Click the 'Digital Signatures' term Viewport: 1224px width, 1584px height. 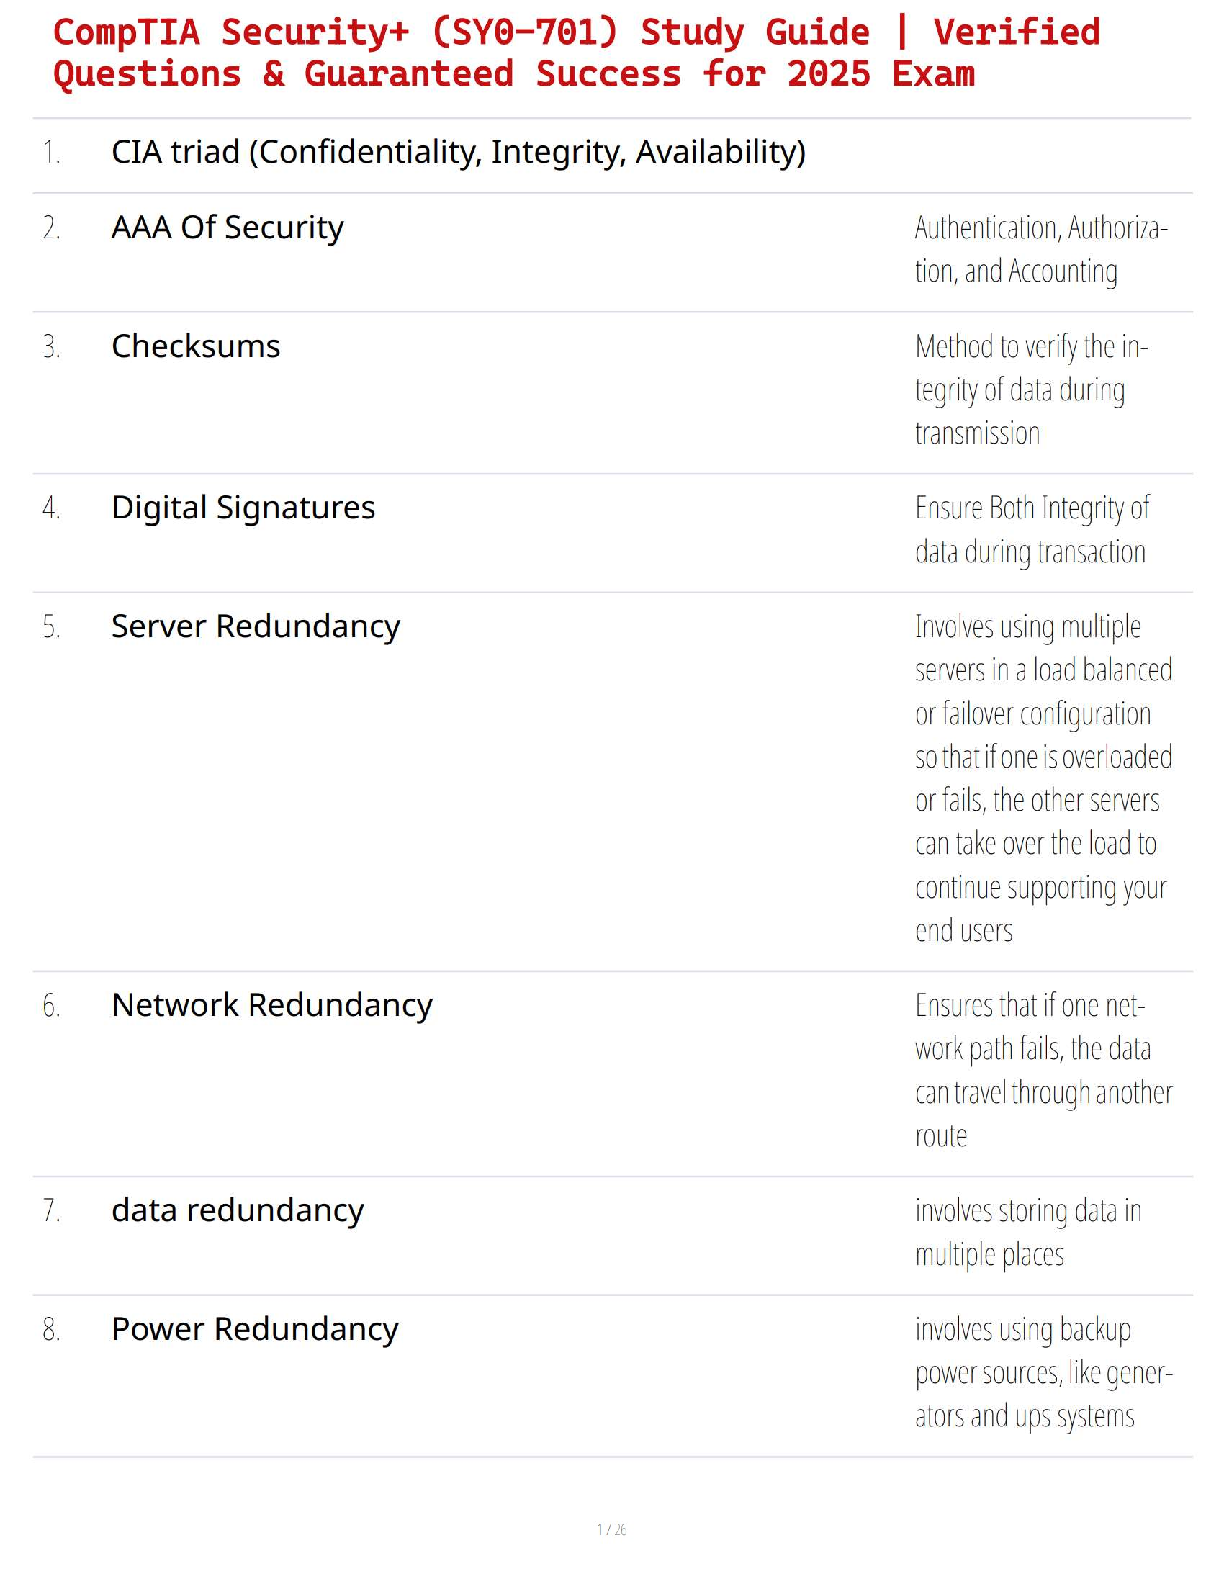click(x=243, y=508)
